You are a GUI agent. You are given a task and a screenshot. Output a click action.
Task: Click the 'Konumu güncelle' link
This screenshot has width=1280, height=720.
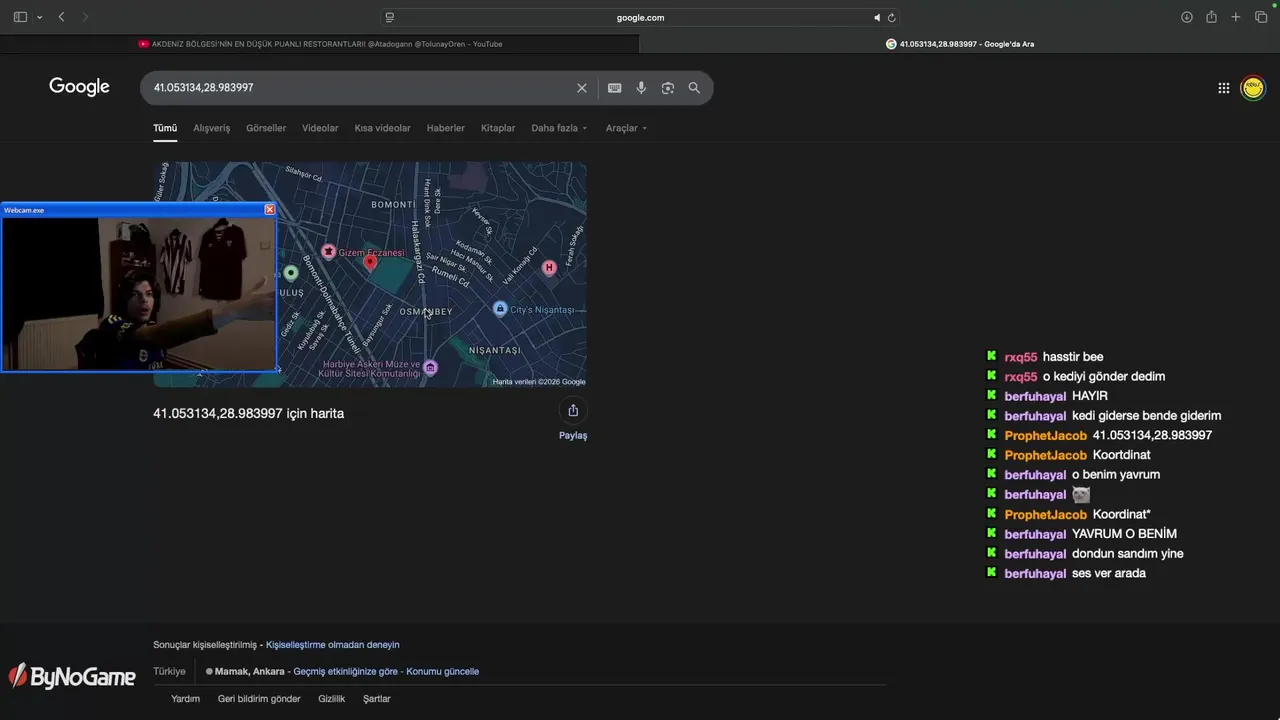pos(442,671)
